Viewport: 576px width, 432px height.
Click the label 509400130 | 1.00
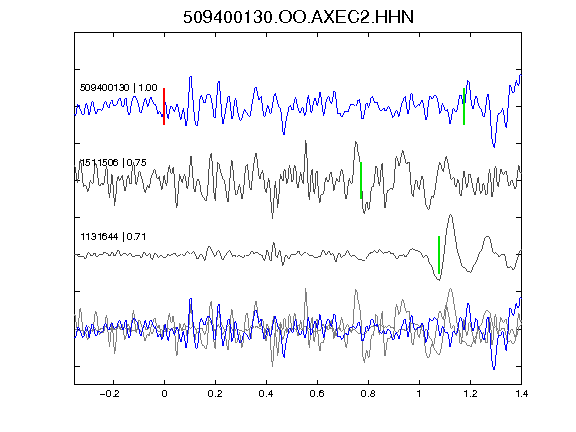(x=119, y=88)
